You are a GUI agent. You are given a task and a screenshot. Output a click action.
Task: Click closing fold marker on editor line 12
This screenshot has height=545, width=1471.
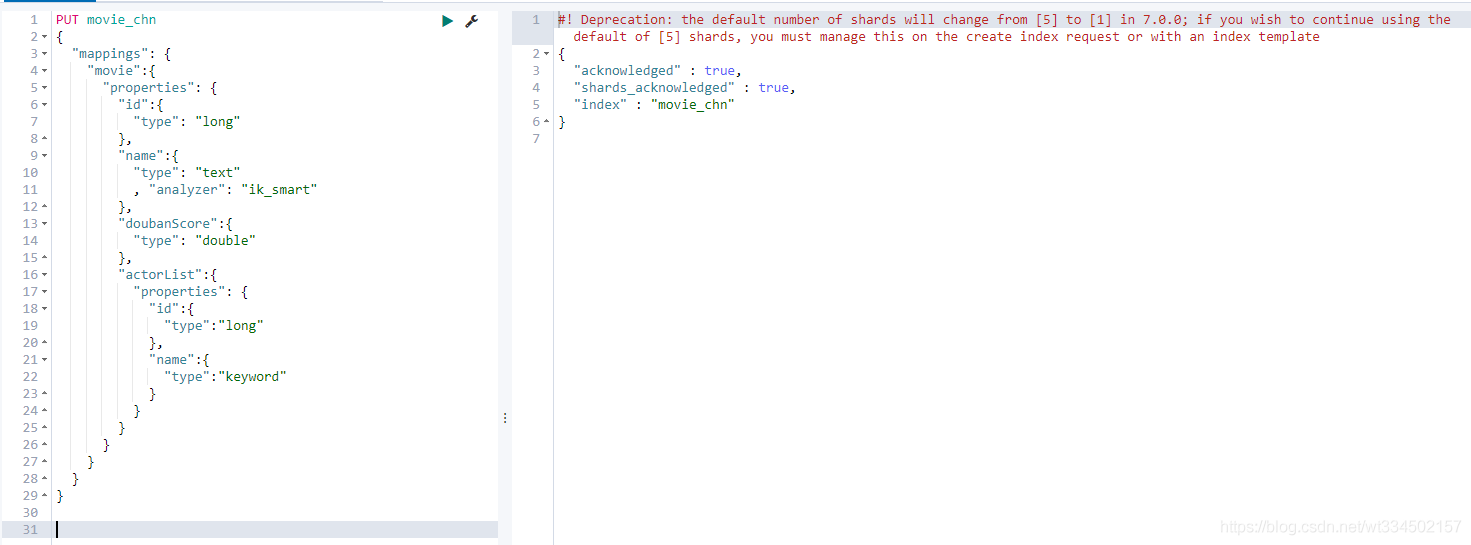click(x=45, y=207)
